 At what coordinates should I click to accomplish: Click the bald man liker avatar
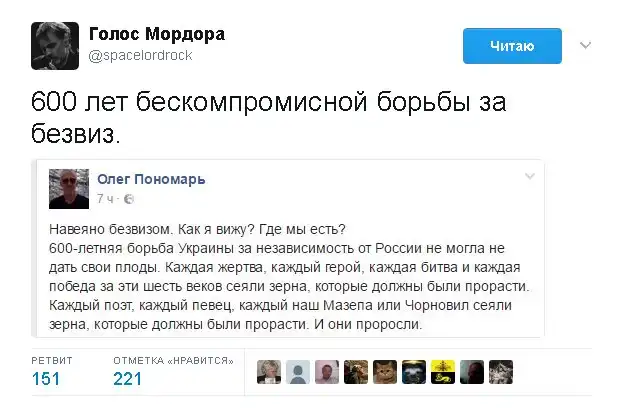[326, 372]
